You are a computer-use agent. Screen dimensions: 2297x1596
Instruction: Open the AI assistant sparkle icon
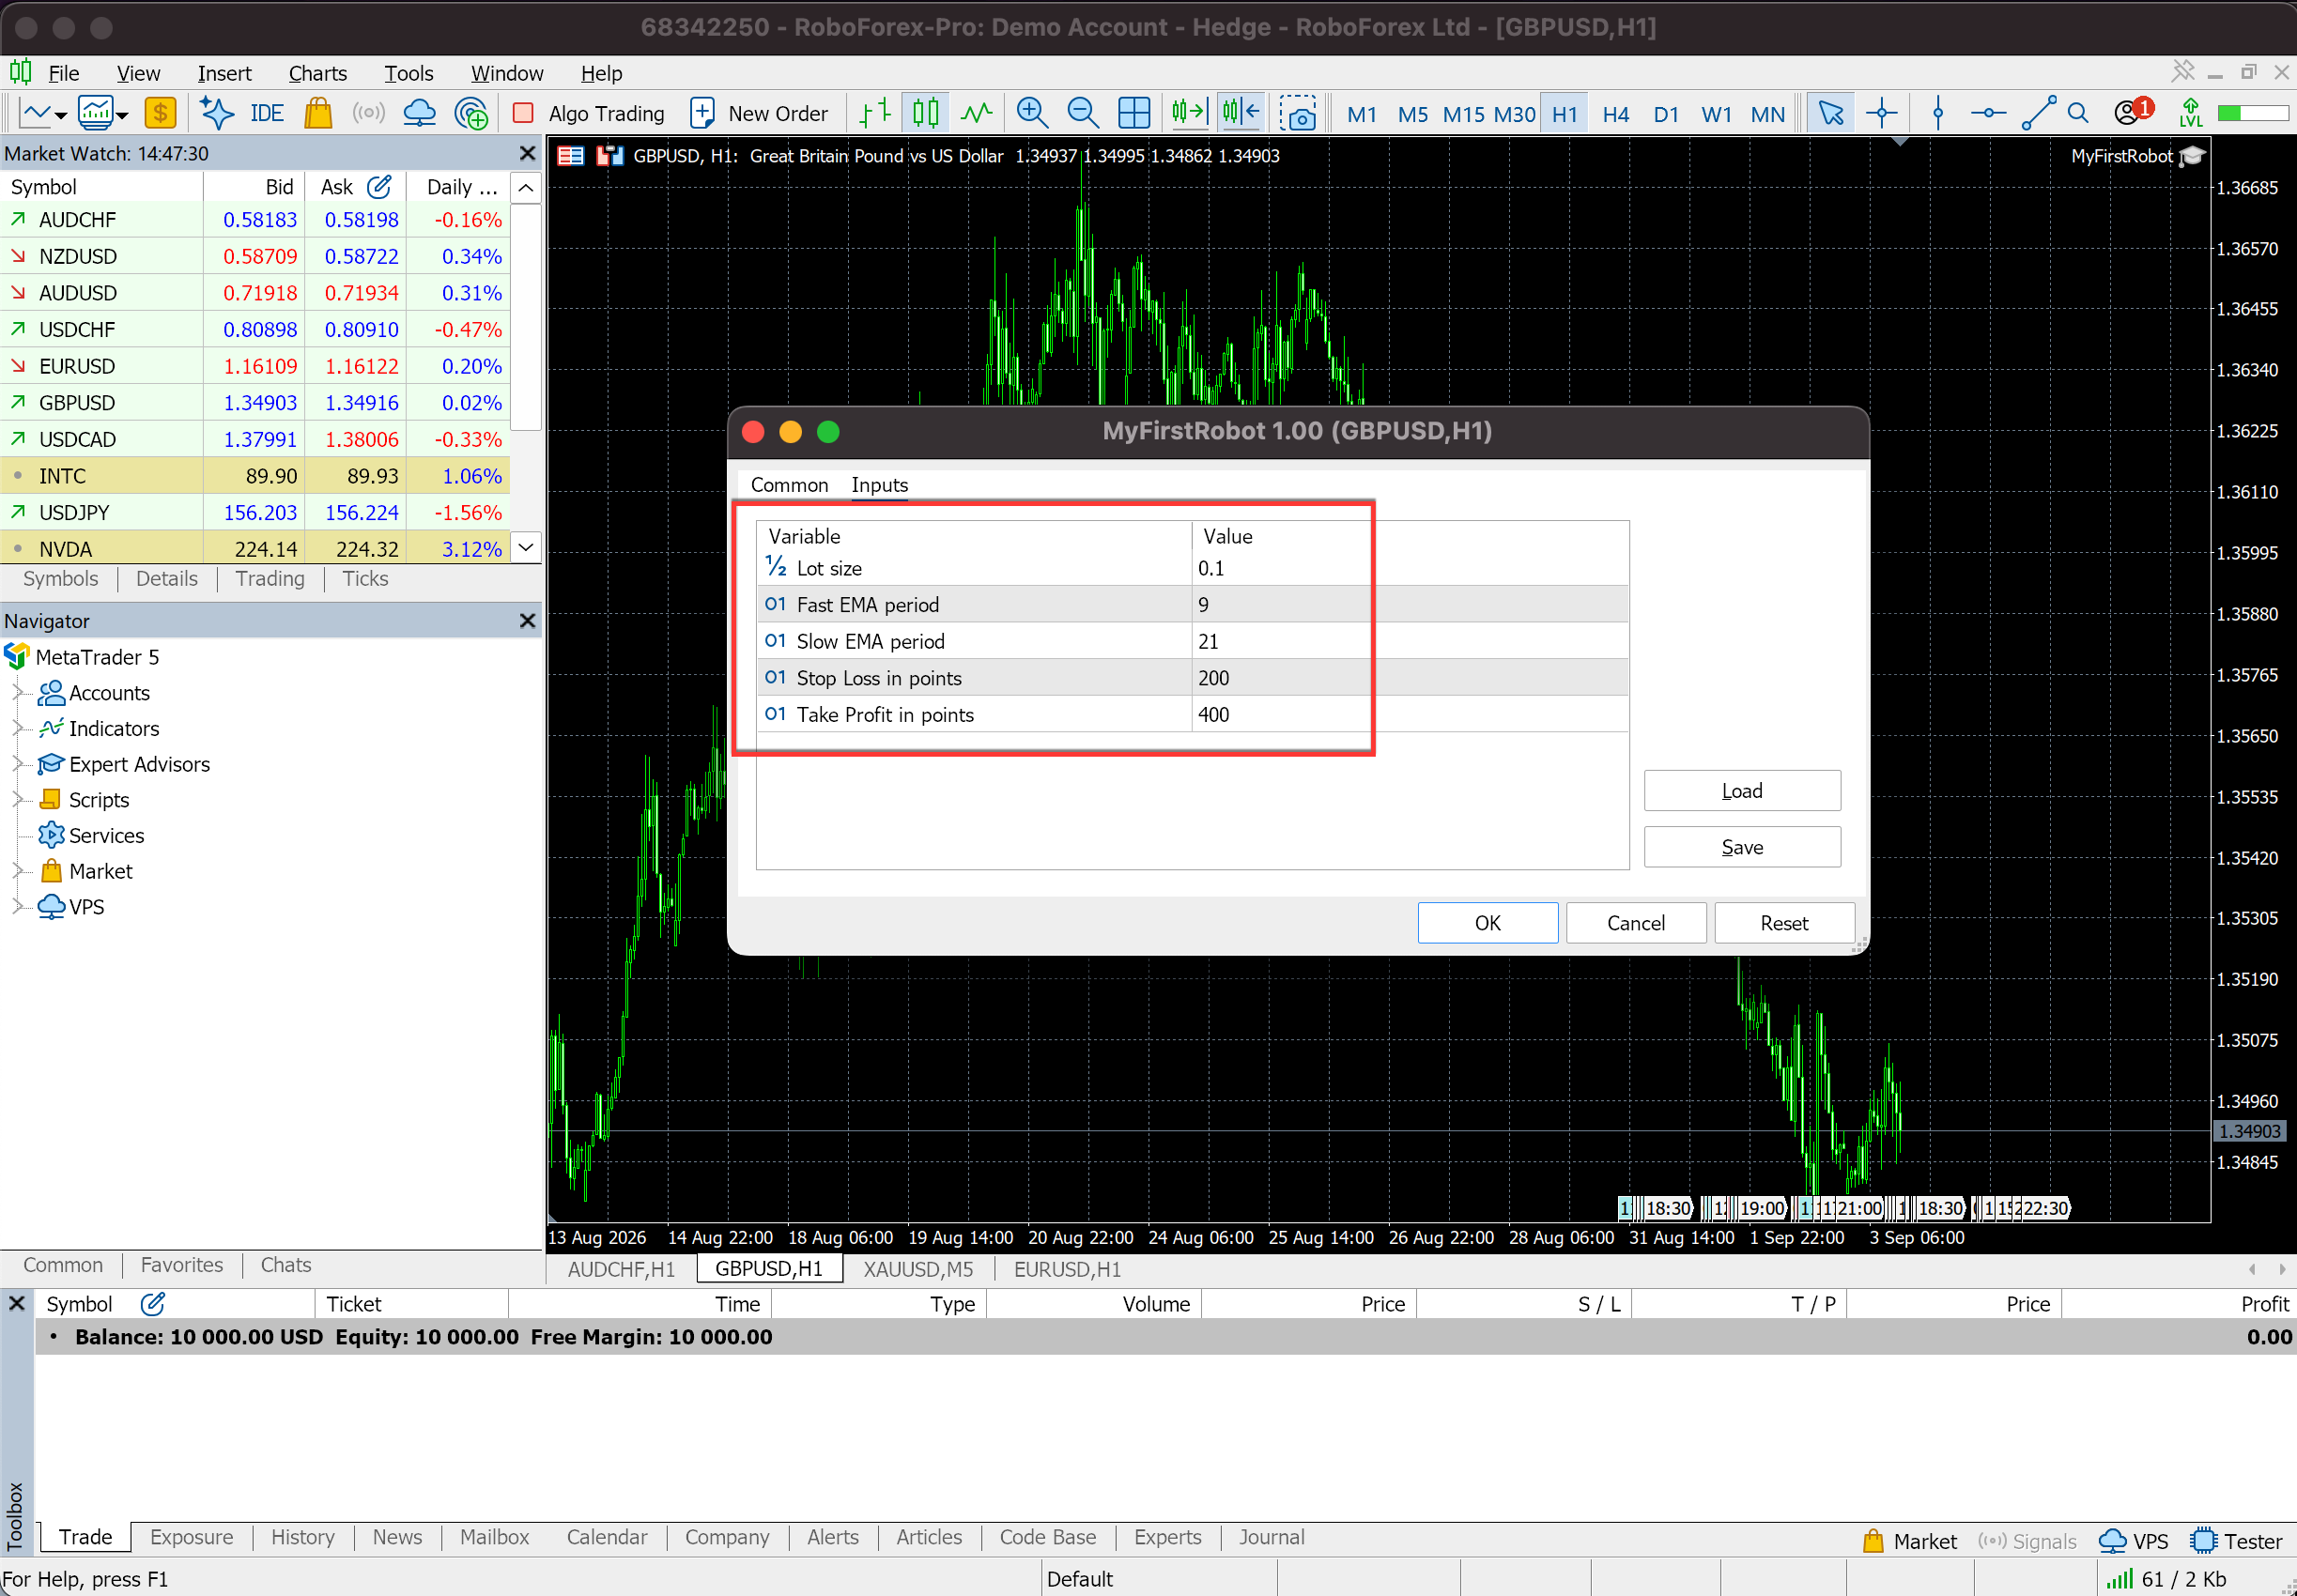[x=216, y=113]
